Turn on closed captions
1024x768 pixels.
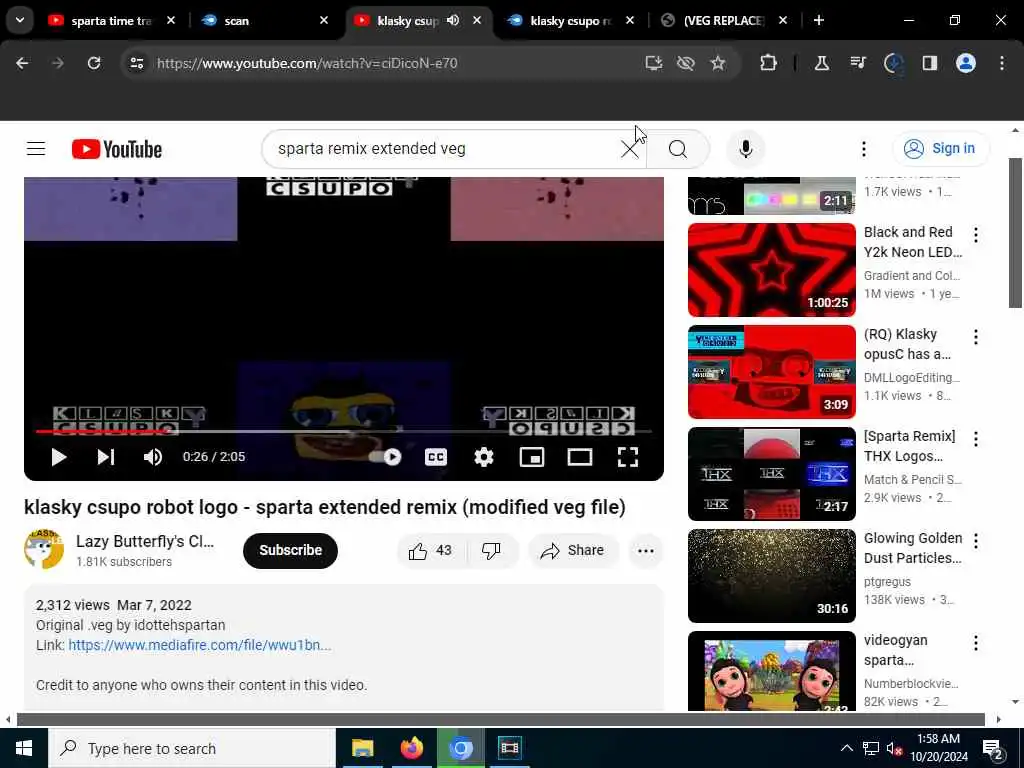(436, 456)
